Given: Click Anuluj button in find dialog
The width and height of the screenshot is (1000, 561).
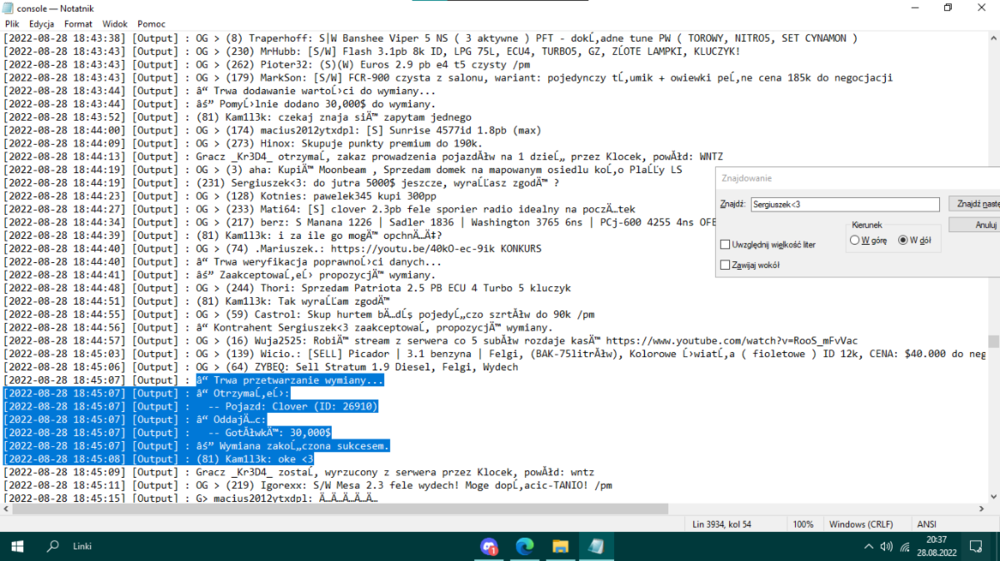Looking at the screenshot, I should 974,224.
